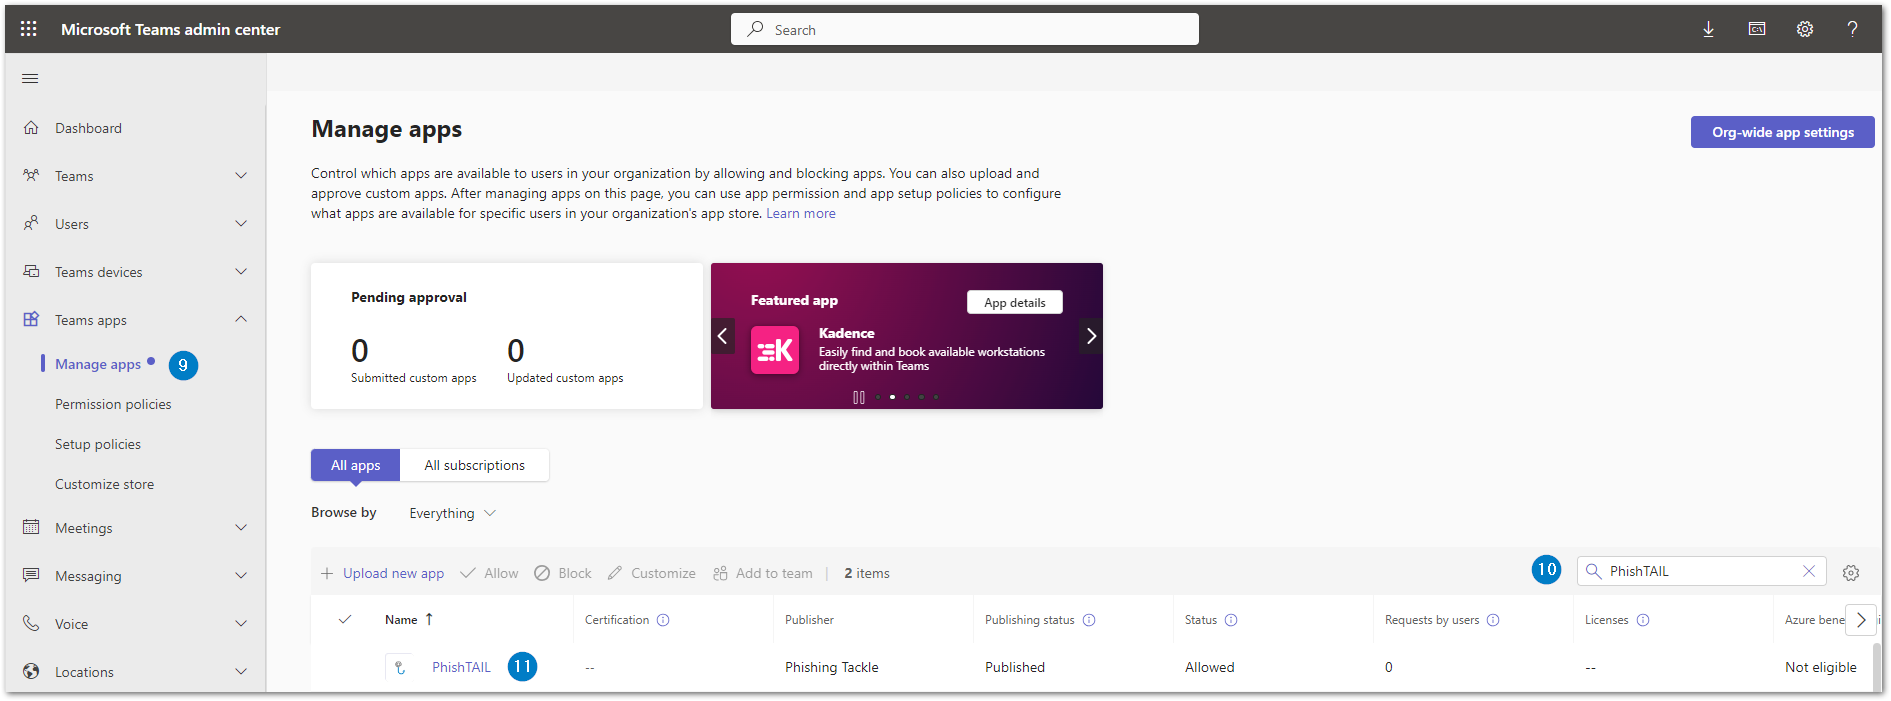The image size is (1891, 701).
Task: Follow the Learn more link
Action: click(x=801, y=213)
